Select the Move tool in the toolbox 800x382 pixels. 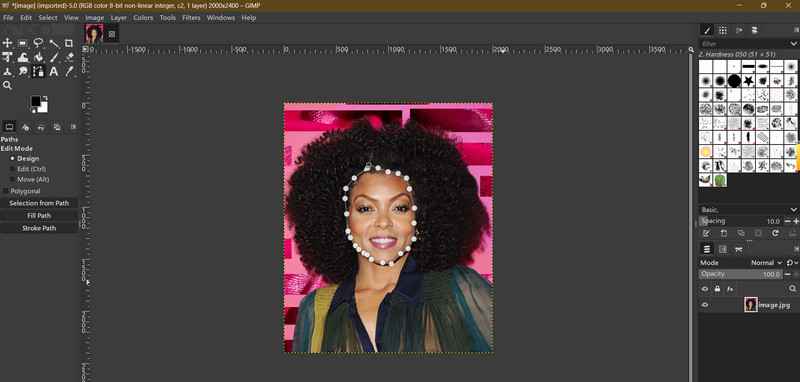click(8, 43)
